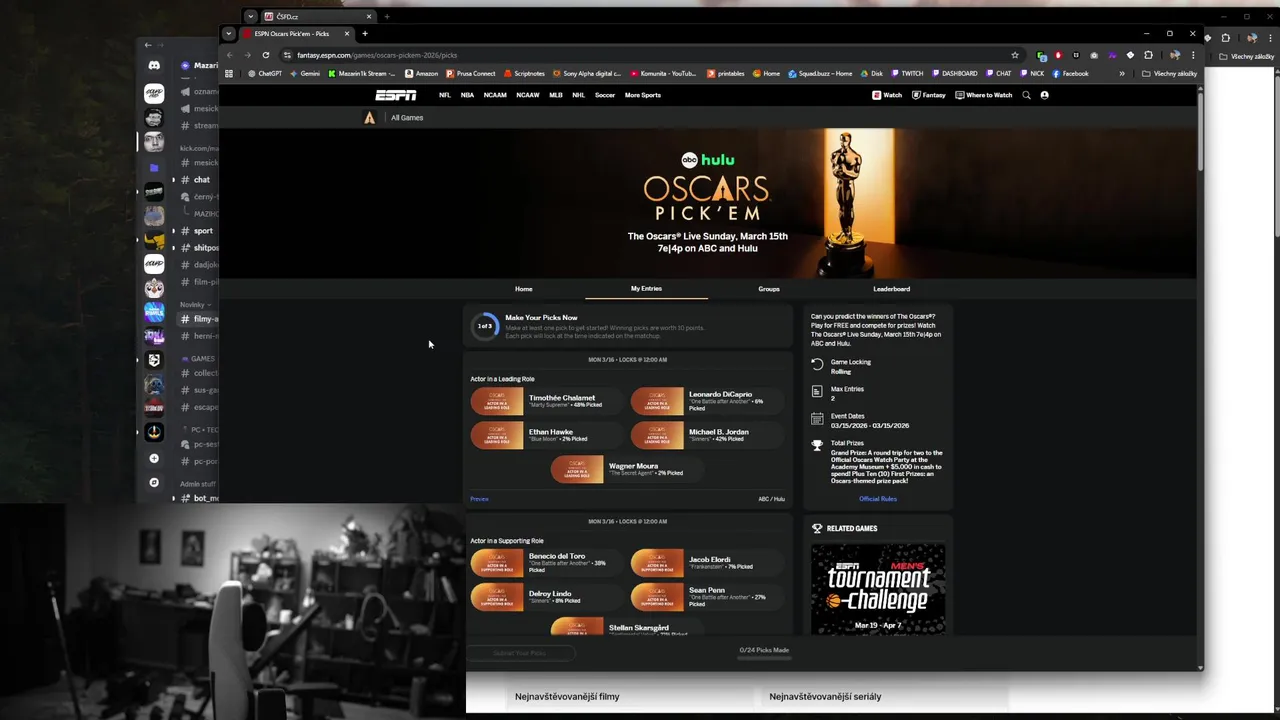Bookmark this page with the star icon
The width and height of the screenshot is (1280, 720).
pyautogui.click(x=1015, y=55)
